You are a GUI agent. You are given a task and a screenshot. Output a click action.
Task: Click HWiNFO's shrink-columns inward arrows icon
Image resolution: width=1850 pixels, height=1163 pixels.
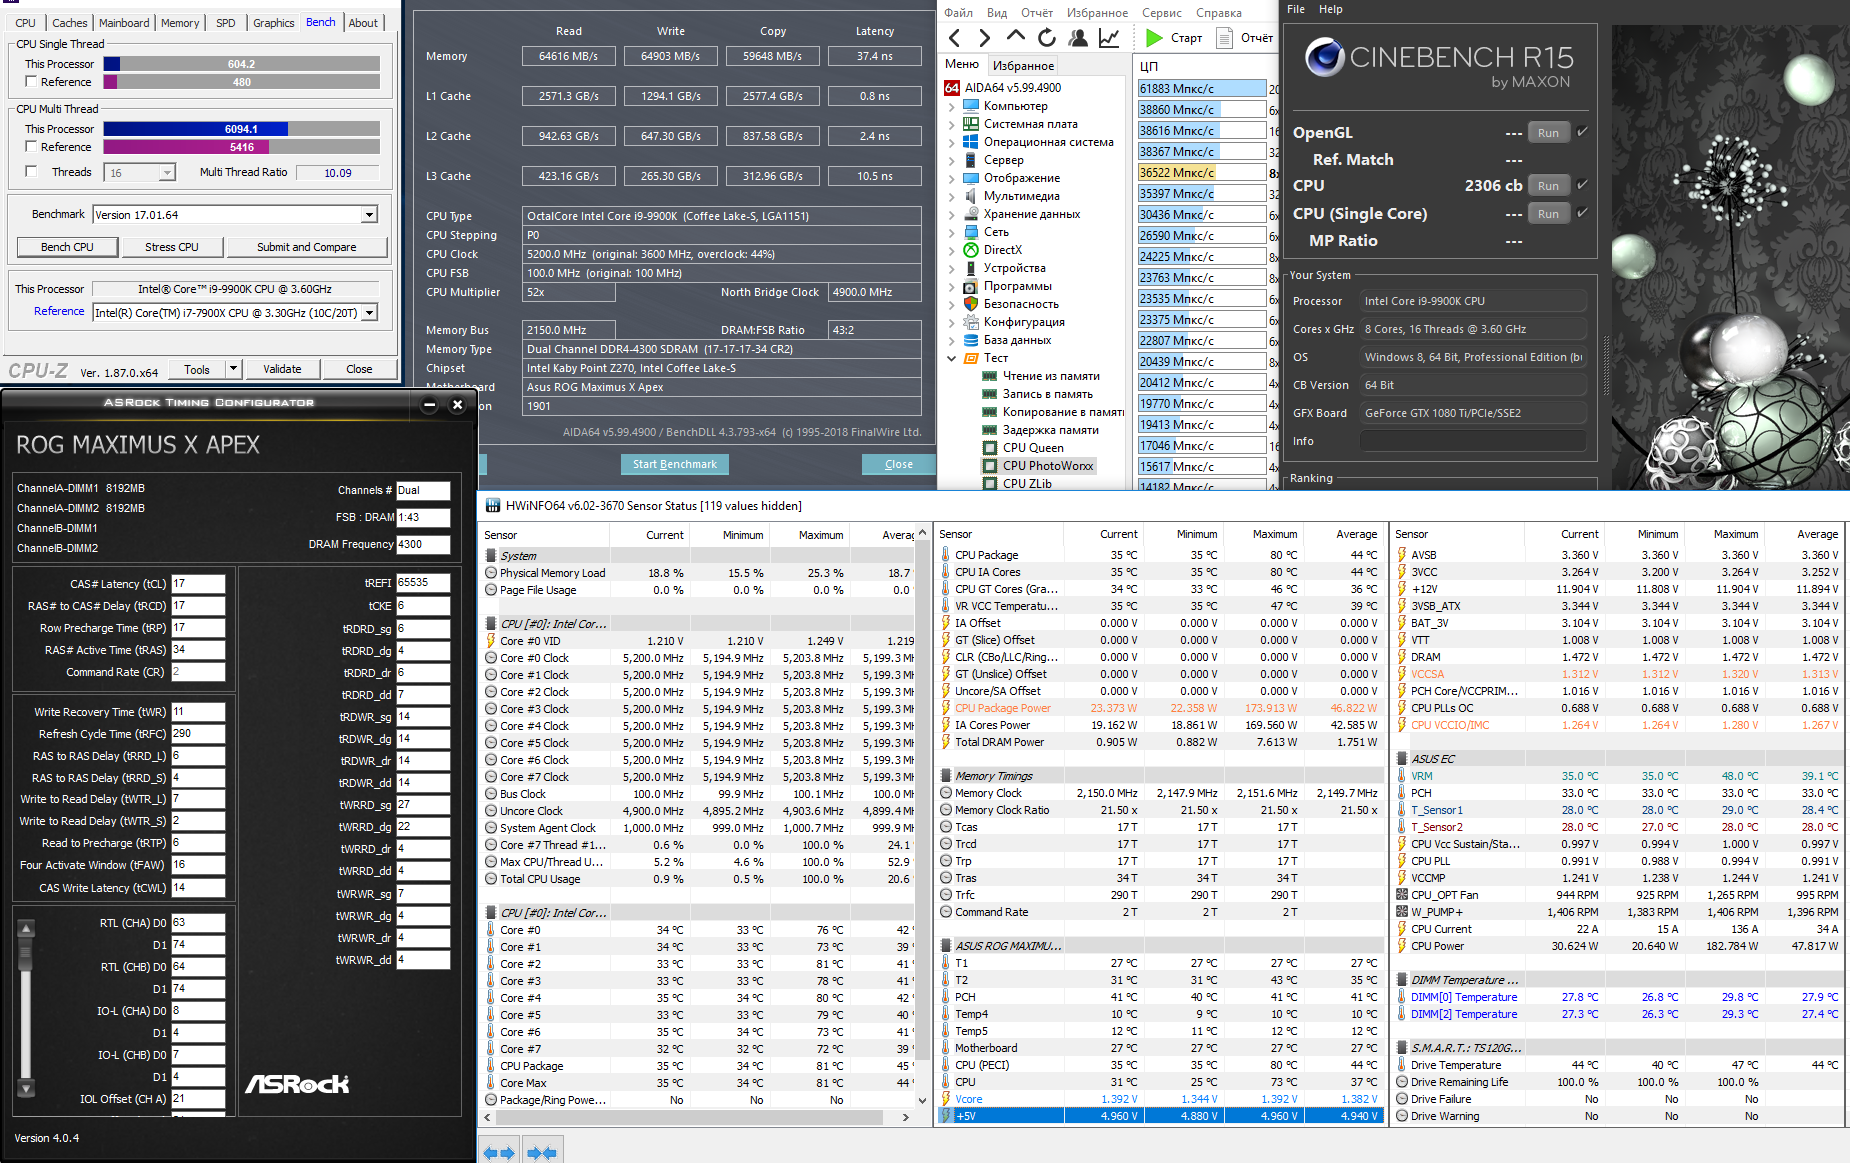point(542,1153)
